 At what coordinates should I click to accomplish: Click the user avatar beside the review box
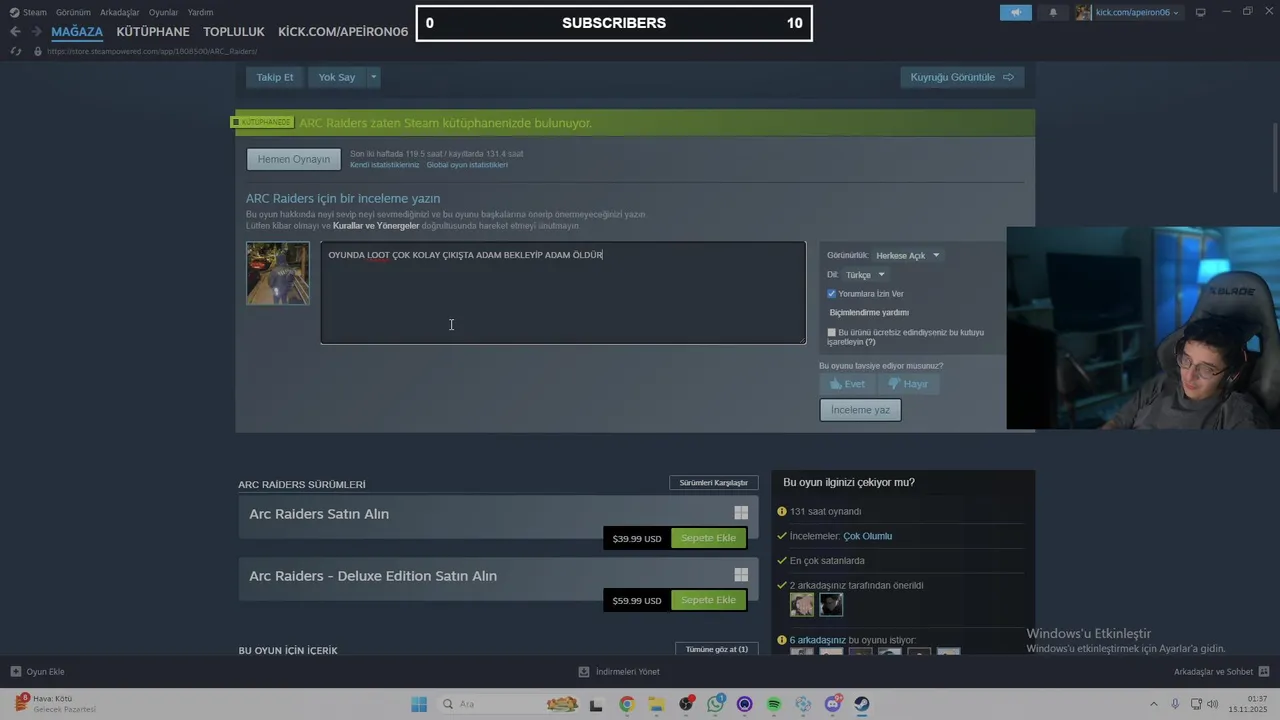click(x=278, y=273)
